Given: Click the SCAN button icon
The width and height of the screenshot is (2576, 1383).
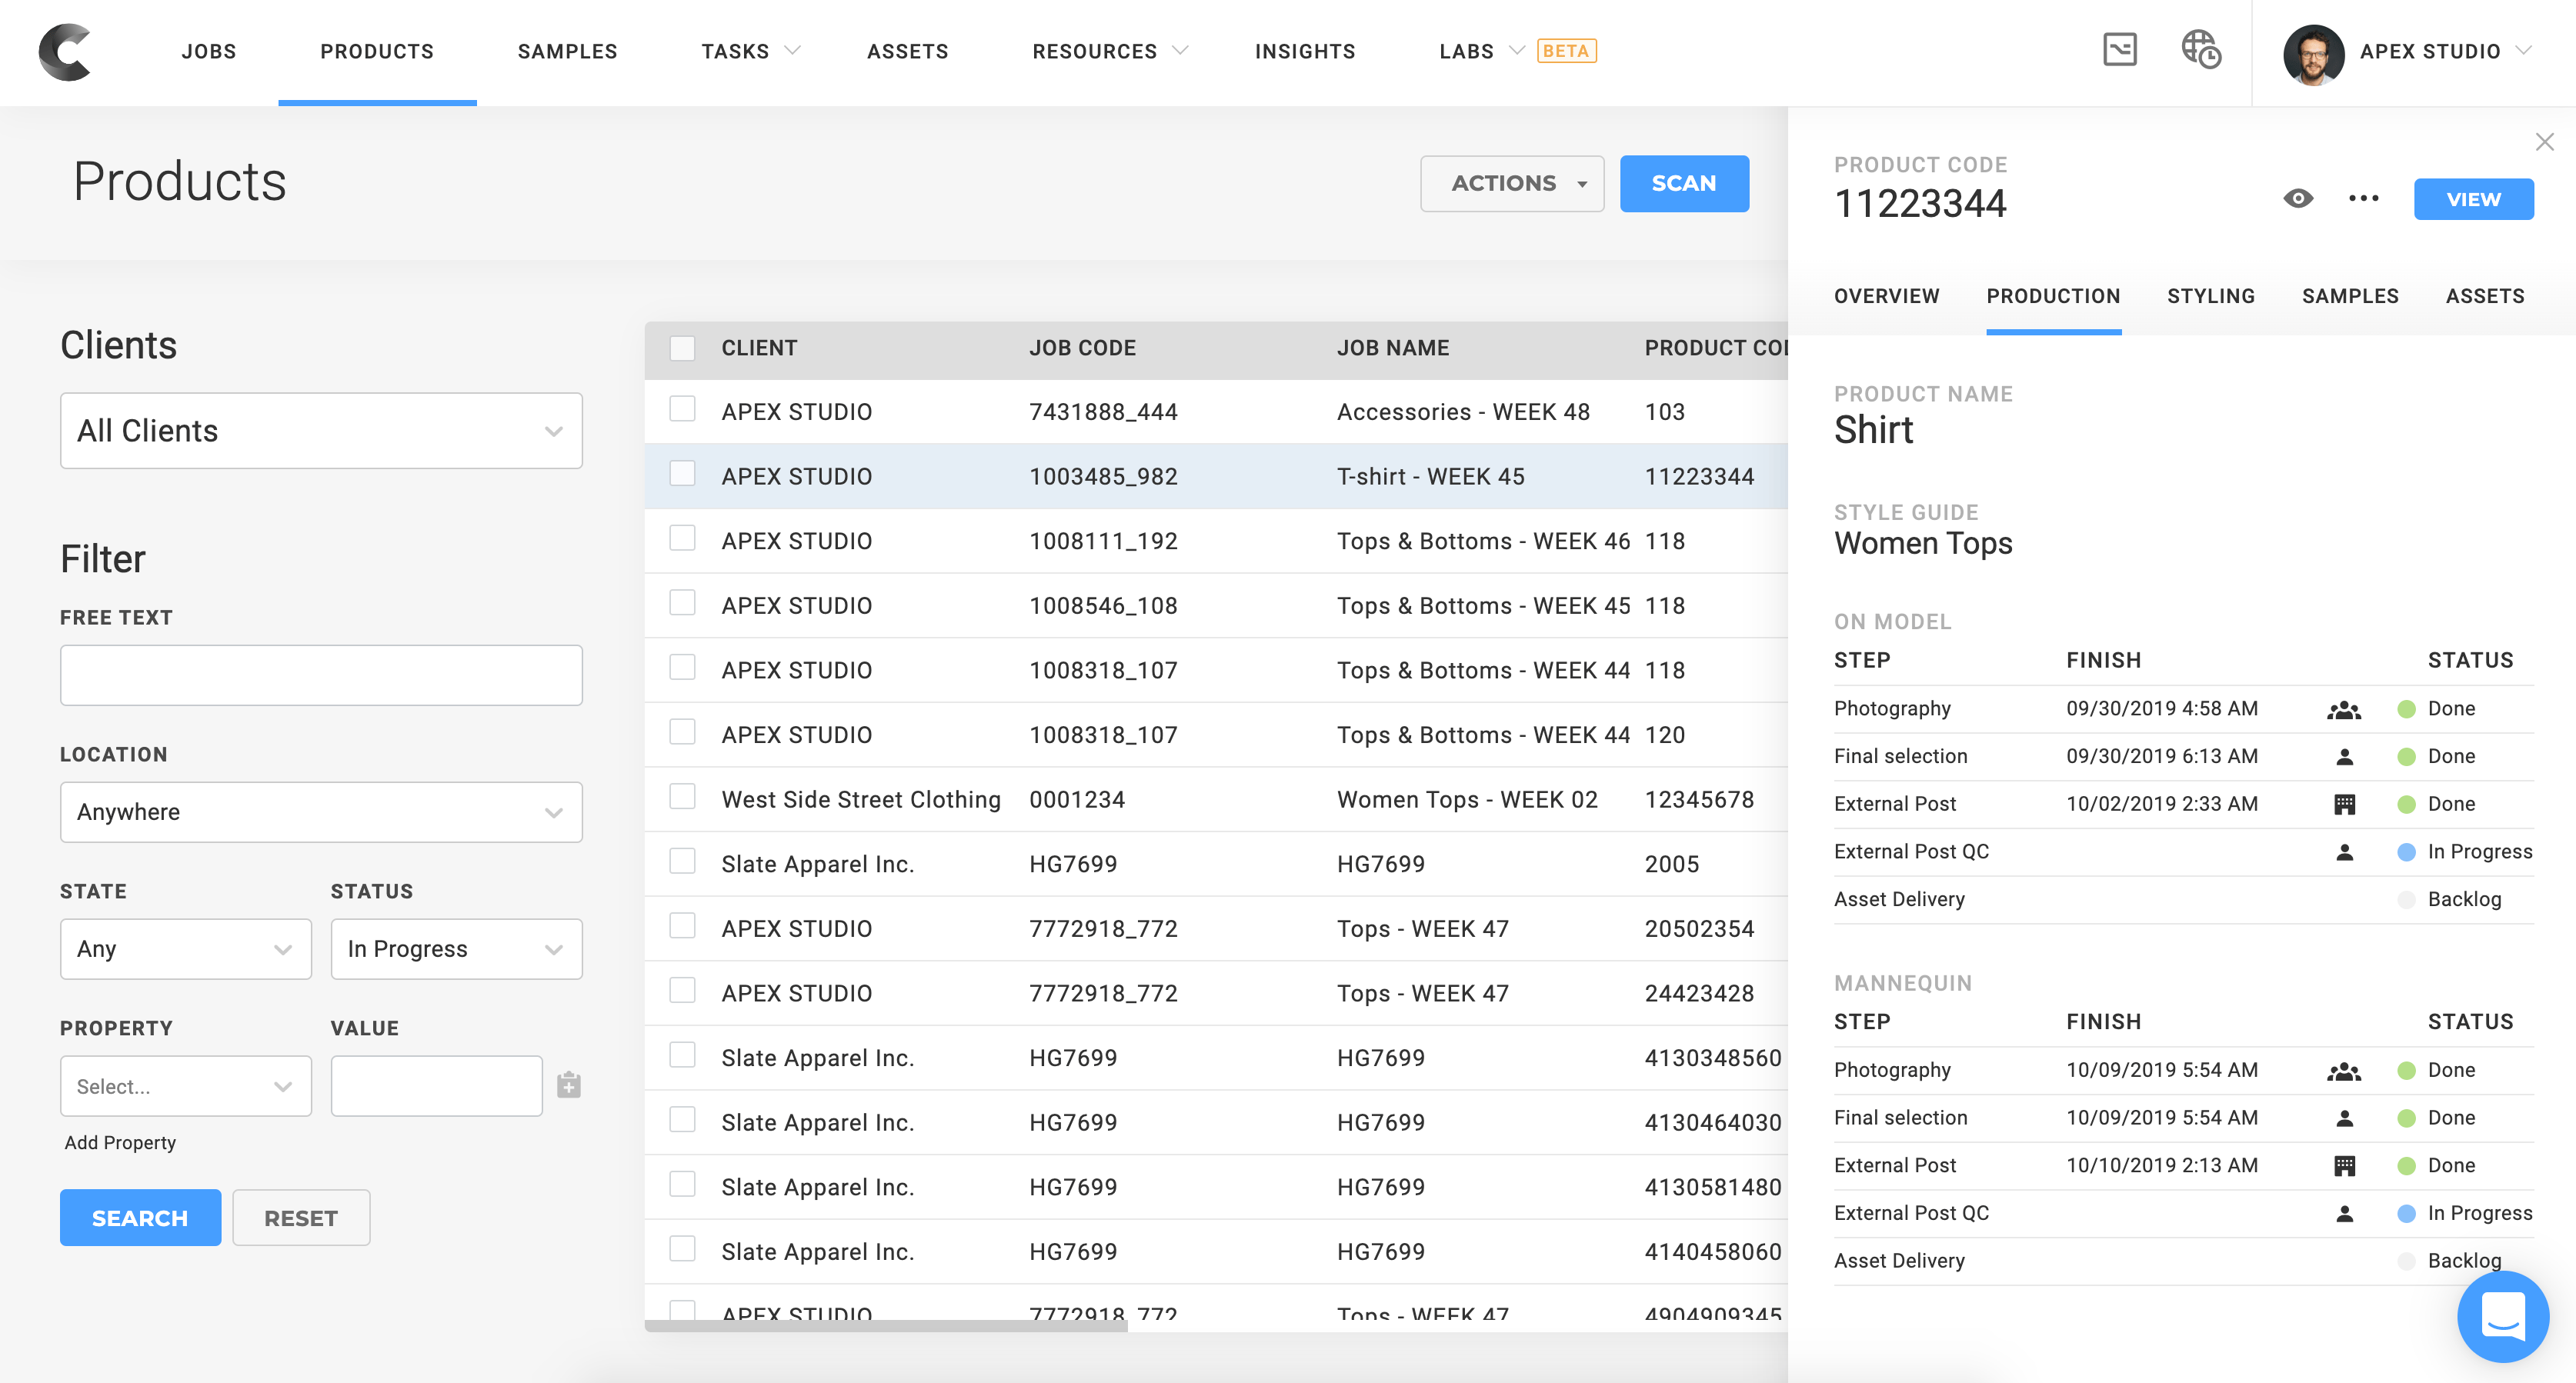Looking at the screenshot, I should pyautogui.click(x=1687, y=182).
